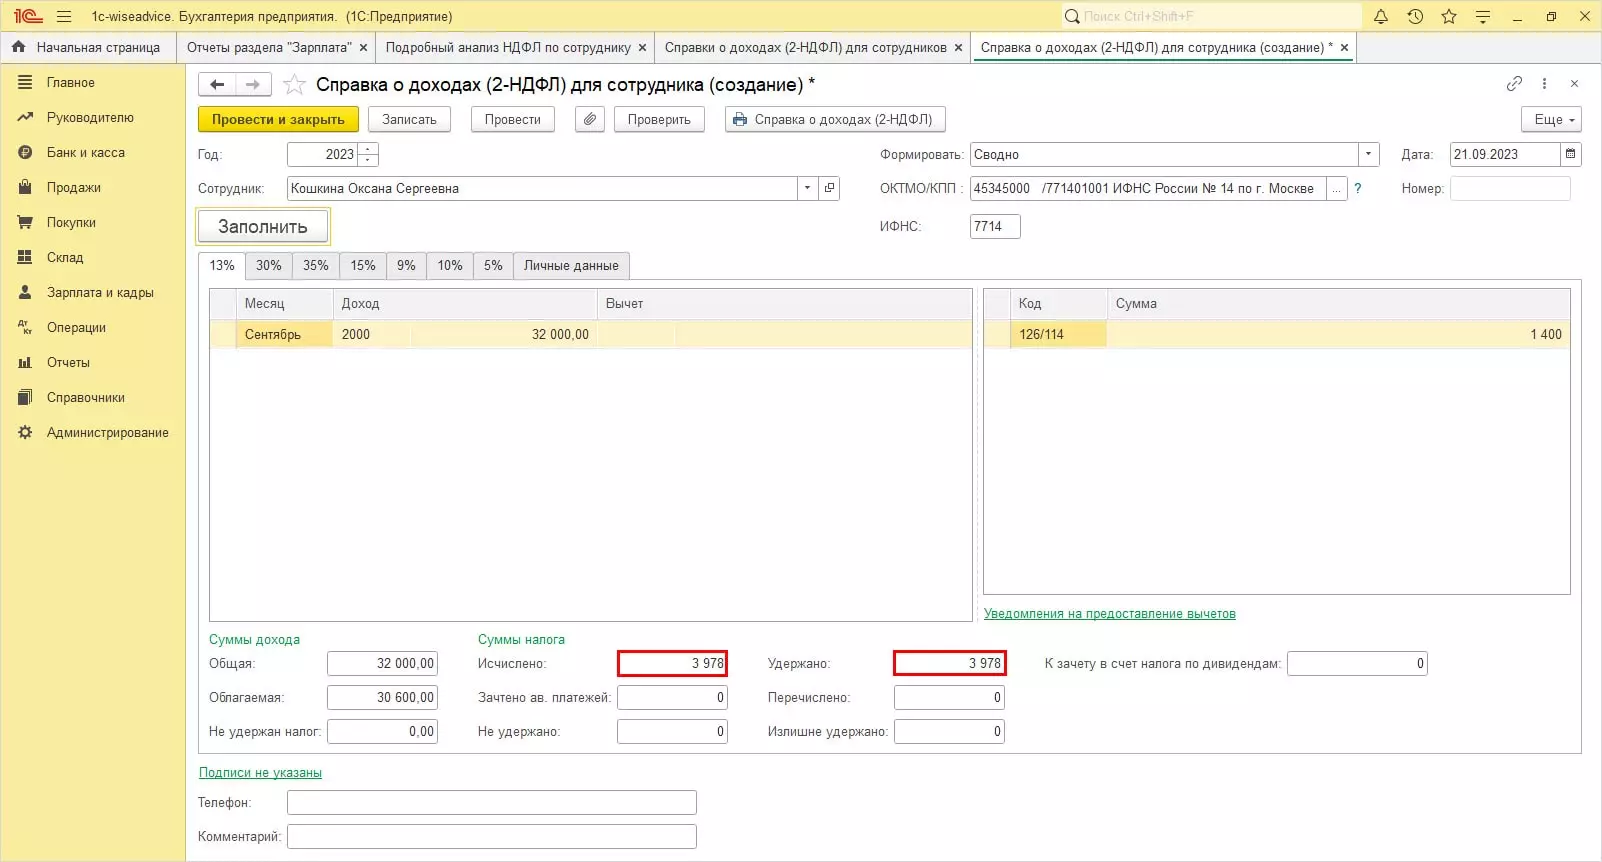1602x862 pixels.
Task: Add document to favorites with star icon
Action: (294, 85)
